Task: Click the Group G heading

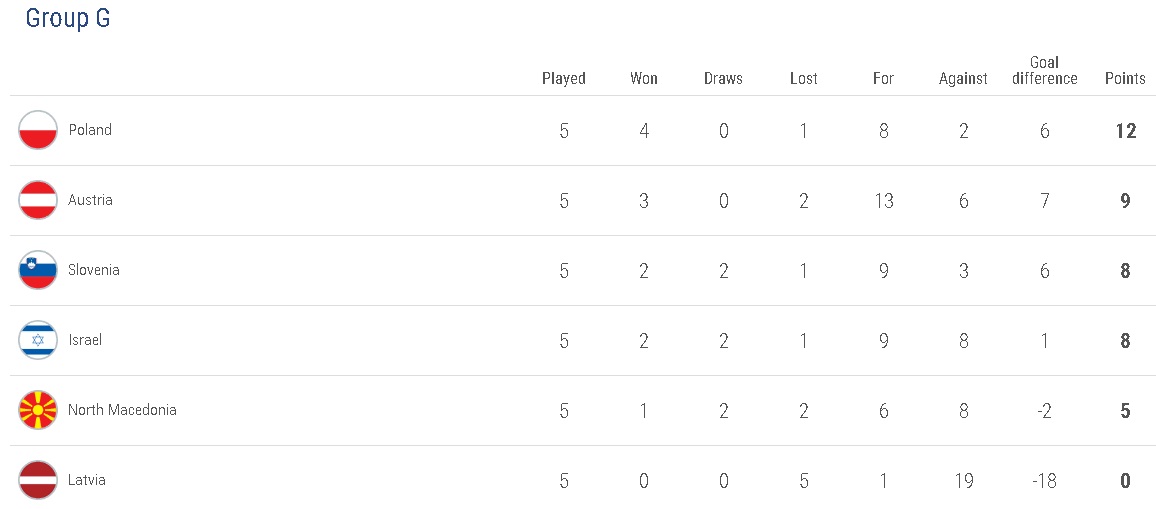Action: pyautogui.click(x=68, y=19)
